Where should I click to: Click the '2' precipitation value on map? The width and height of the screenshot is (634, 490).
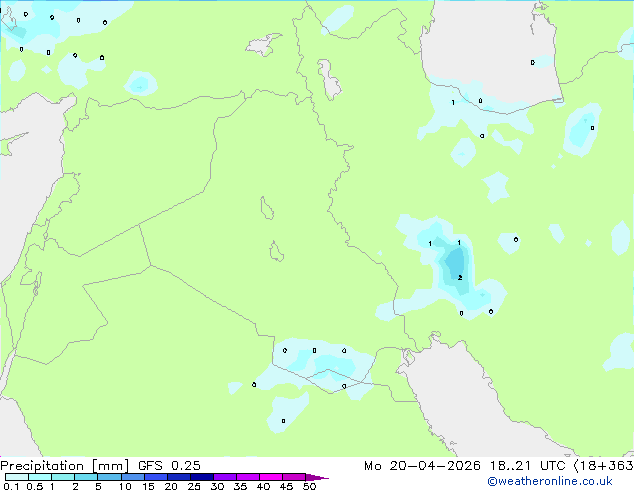tap(460, 278)
